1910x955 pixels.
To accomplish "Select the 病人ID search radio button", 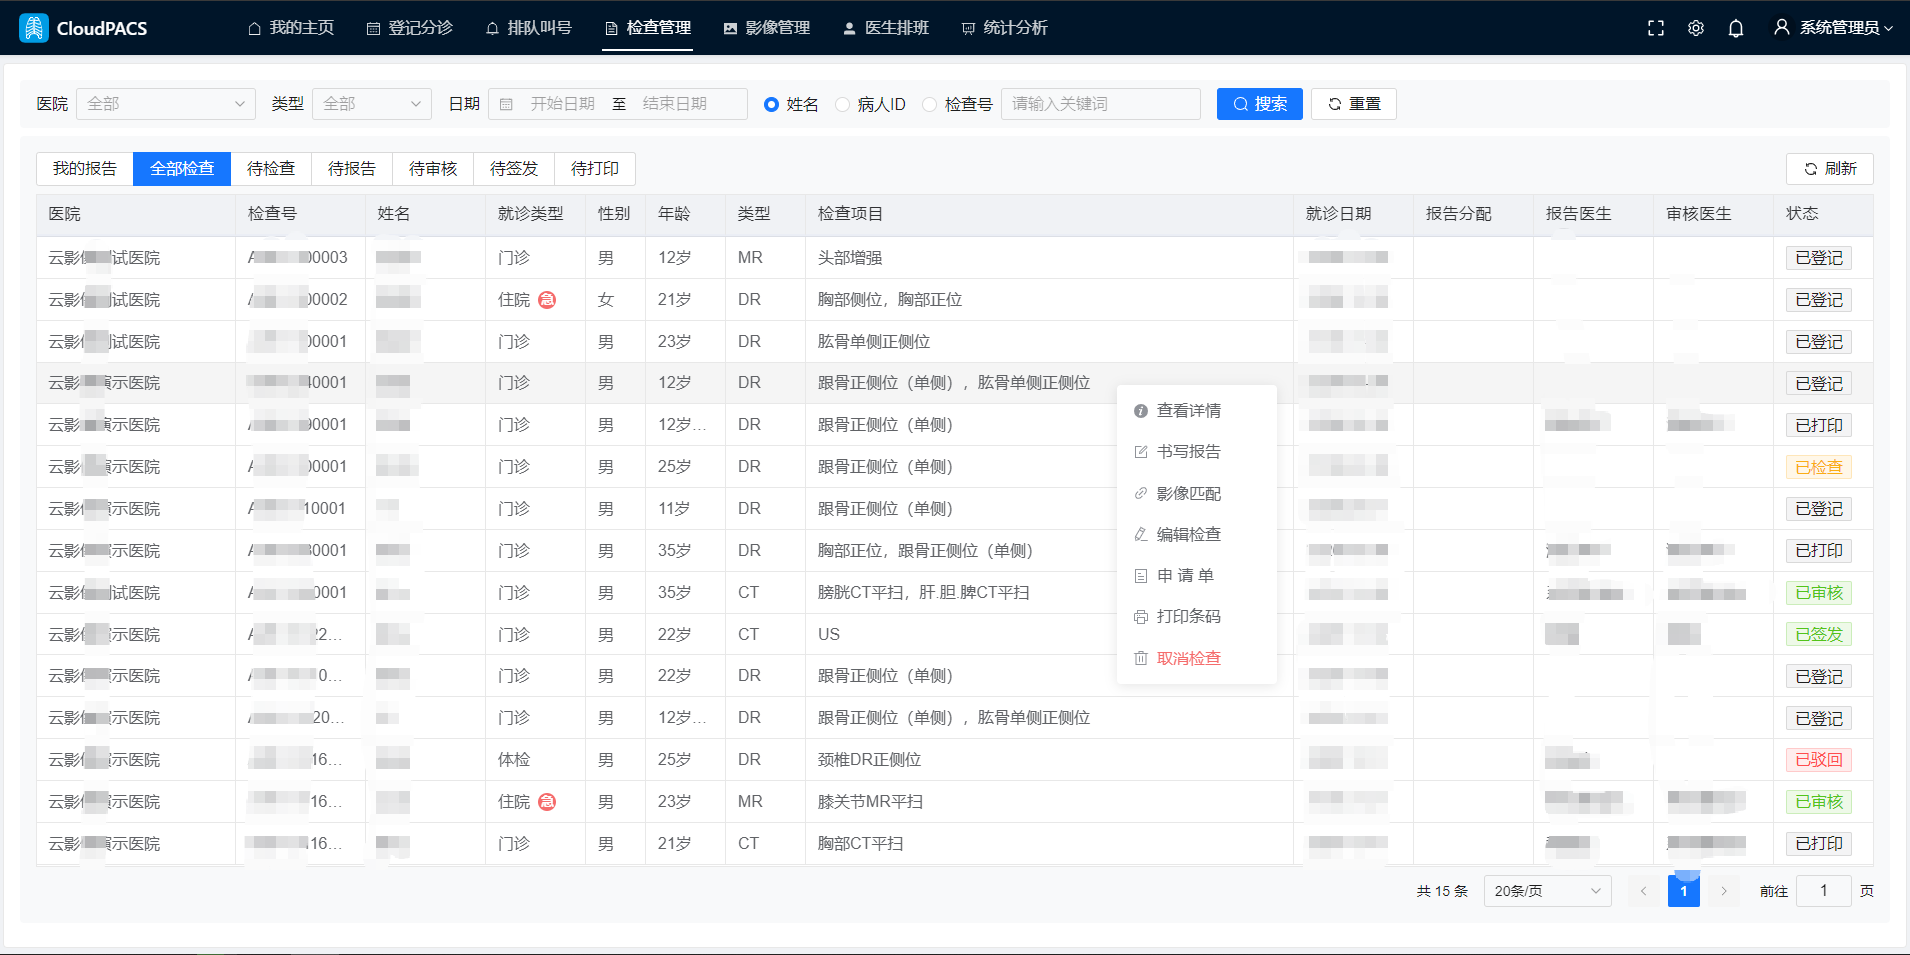I will 842,104.
